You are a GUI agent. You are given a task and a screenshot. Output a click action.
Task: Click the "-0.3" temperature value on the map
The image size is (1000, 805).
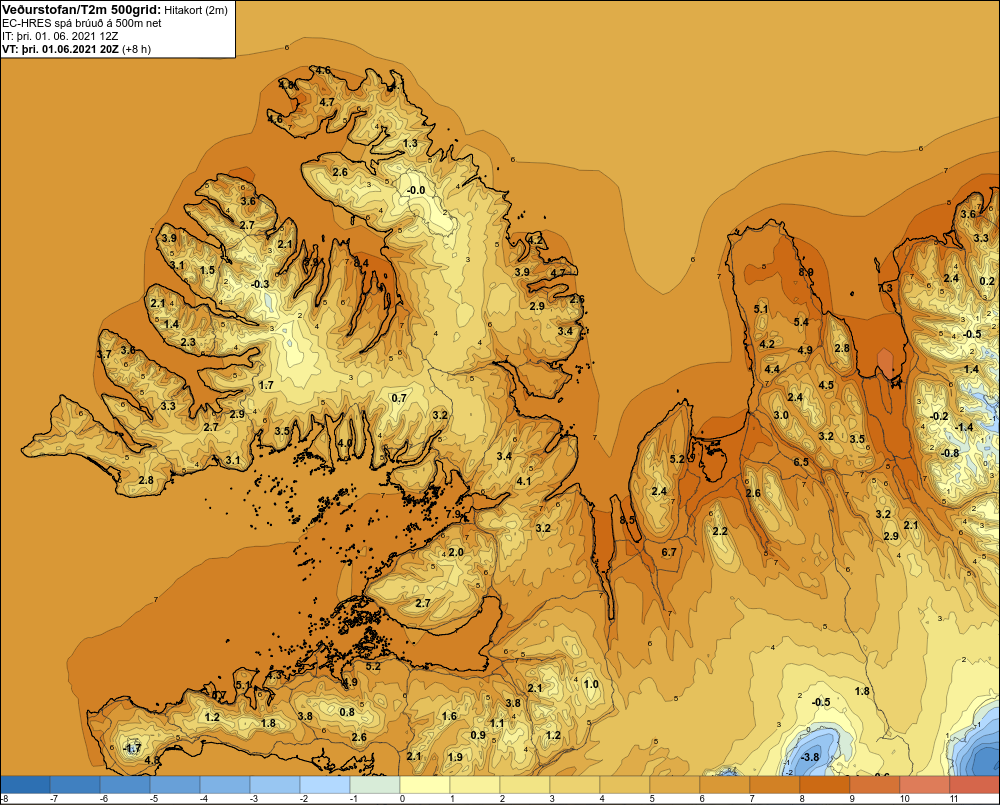click(260, 284)
